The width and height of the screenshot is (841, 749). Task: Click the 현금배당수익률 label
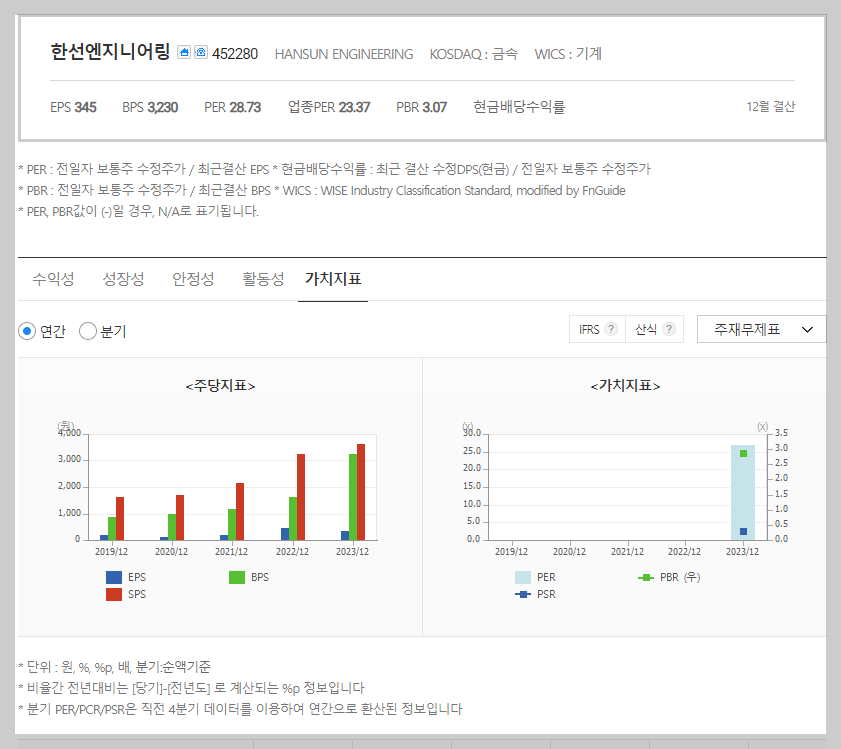[x=519, y=107]
